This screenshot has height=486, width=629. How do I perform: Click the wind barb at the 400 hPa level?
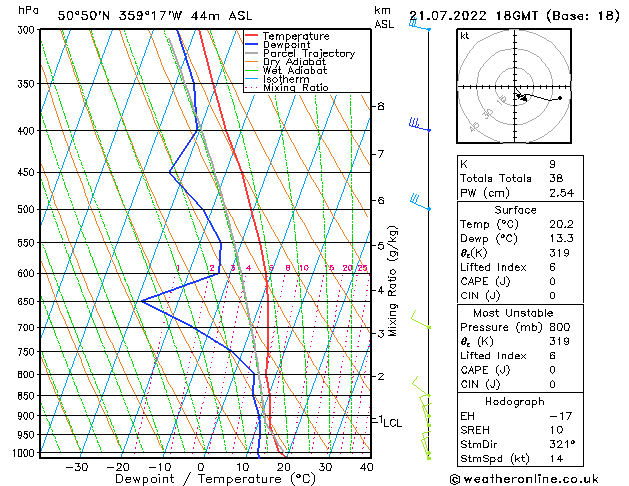tap(420, 125)
